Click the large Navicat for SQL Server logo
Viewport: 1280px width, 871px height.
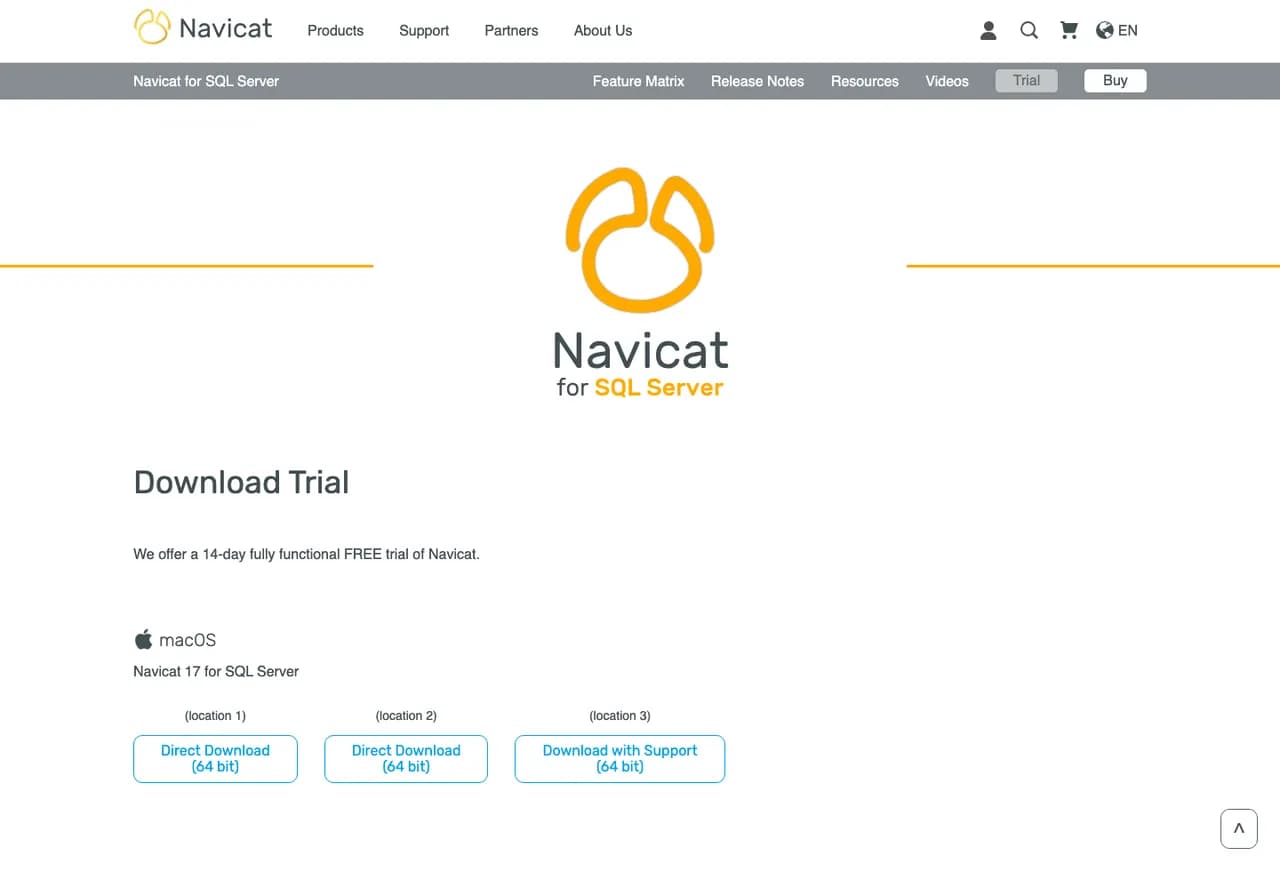[640, 283]
